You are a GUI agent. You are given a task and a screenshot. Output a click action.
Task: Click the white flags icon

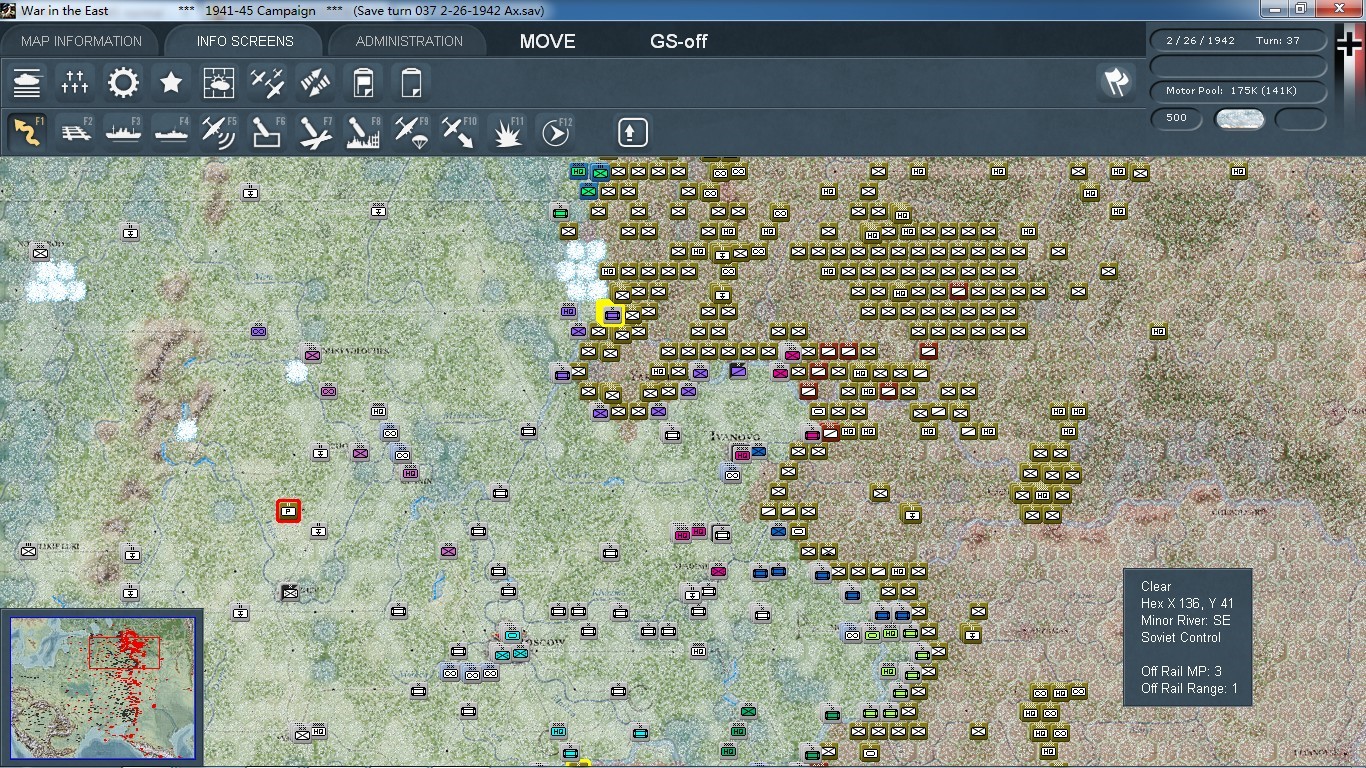1116,82
